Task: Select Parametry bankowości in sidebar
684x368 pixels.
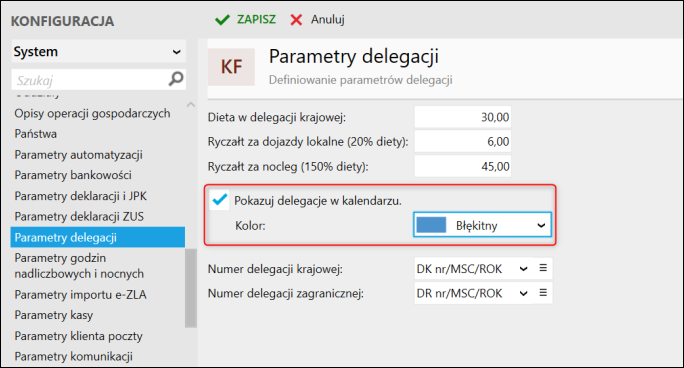Action: pos(73,175)
